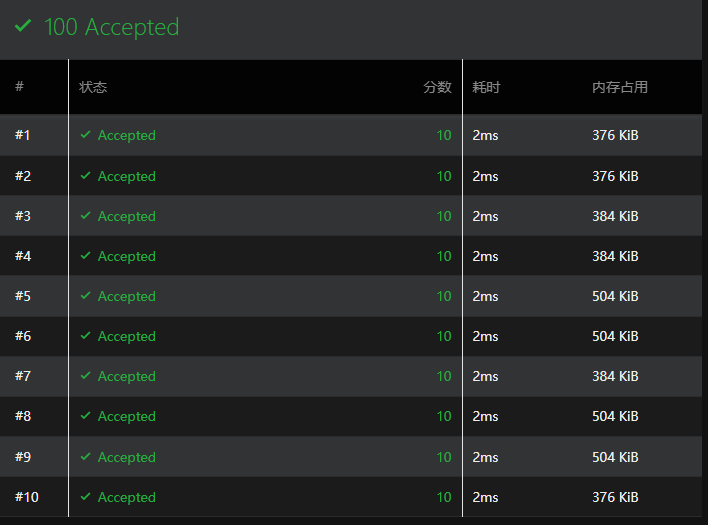Click the green checkmark in row #8
708x525 pixels.
(x=85, y=415)
